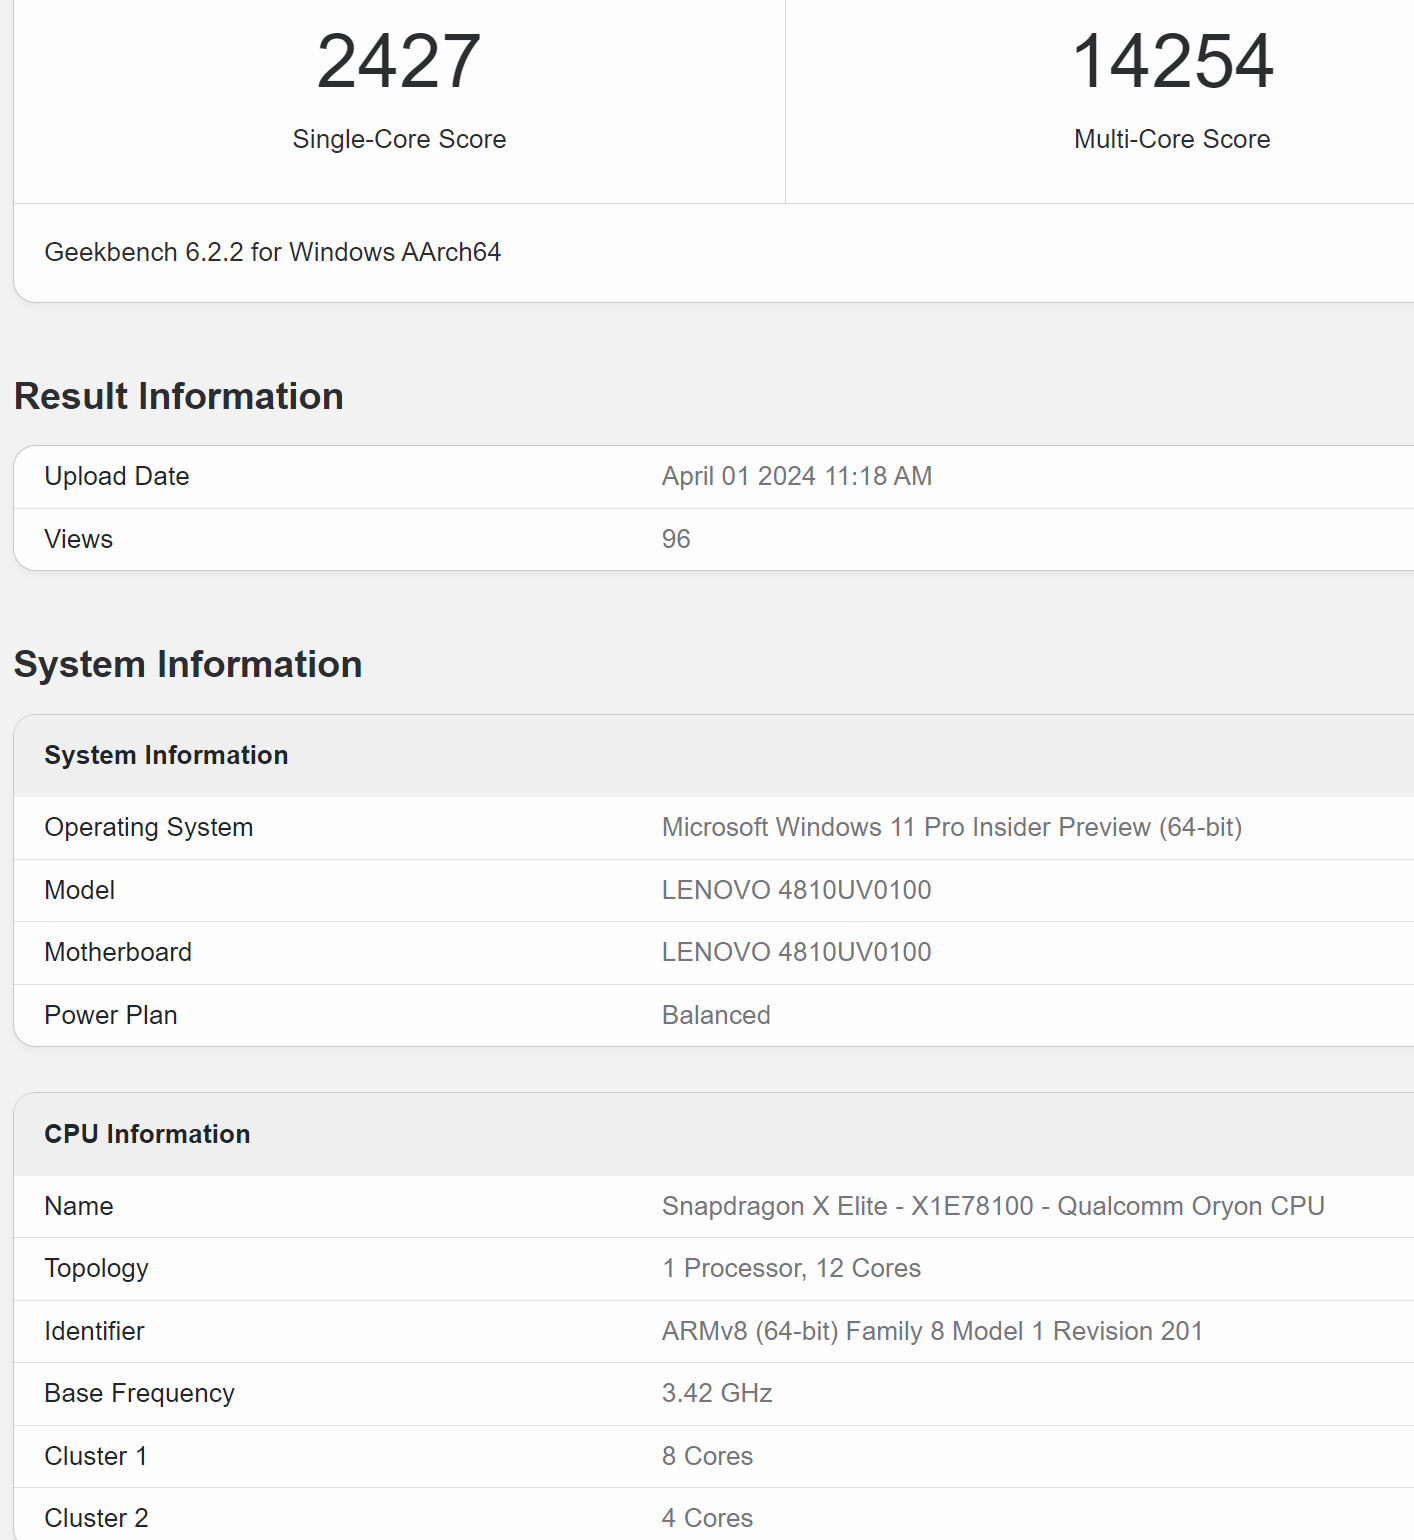The height and width of the screenshot is (1540, 1414).
Task: Click the base frequency 3.42 GHz value
Action: coord(717,1393)
